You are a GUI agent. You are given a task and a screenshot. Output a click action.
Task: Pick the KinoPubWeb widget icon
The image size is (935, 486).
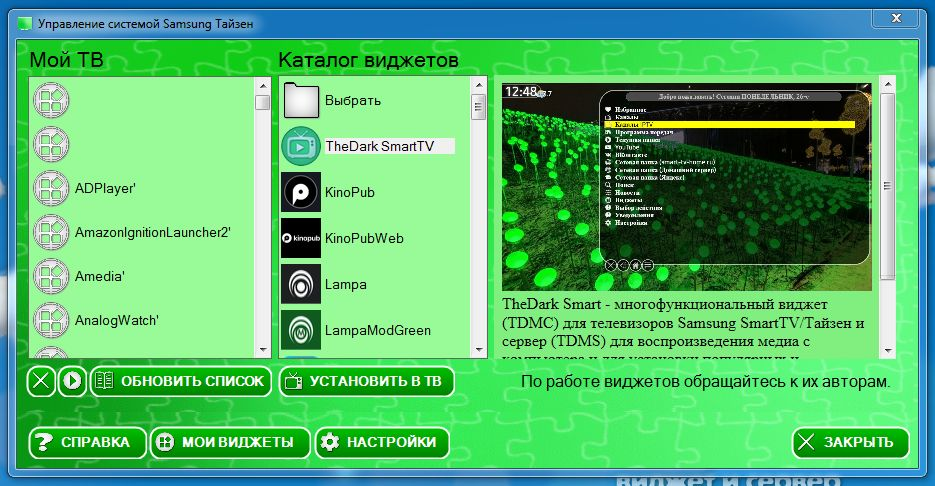click(x=301, y=238)
